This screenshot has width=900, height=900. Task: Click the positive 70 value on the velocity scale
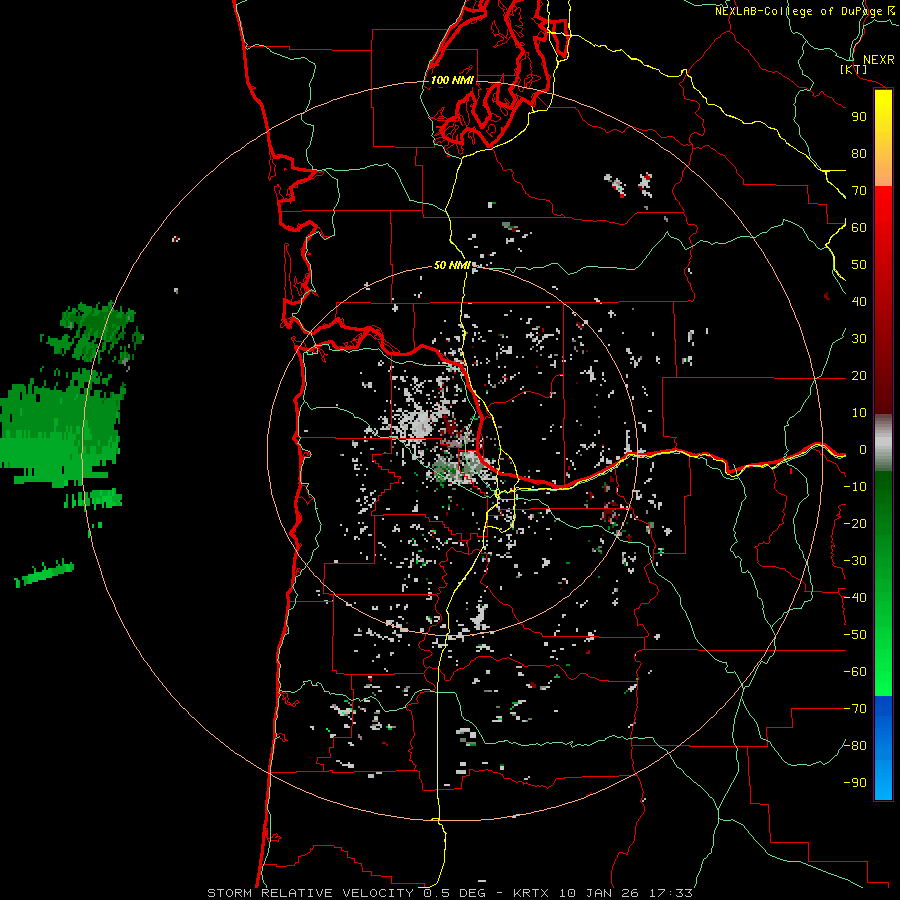pos(859,191)
